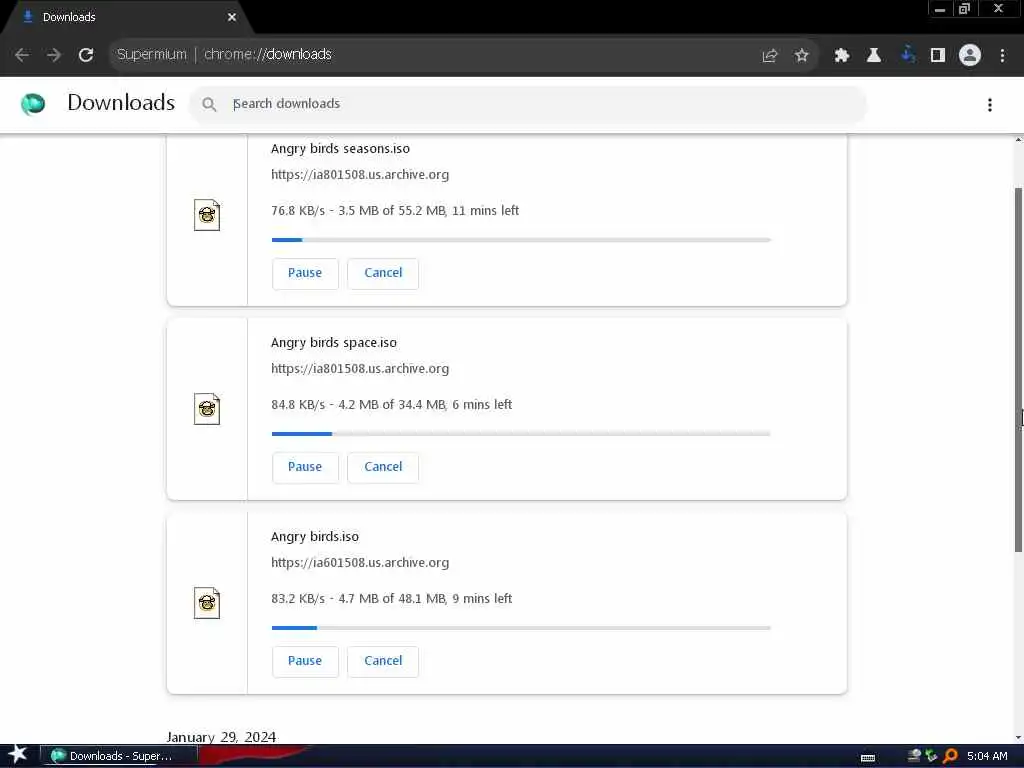1024x768 pixels.
Task: Click the vertical scrollbar thumb
Action: [1018, 369]
